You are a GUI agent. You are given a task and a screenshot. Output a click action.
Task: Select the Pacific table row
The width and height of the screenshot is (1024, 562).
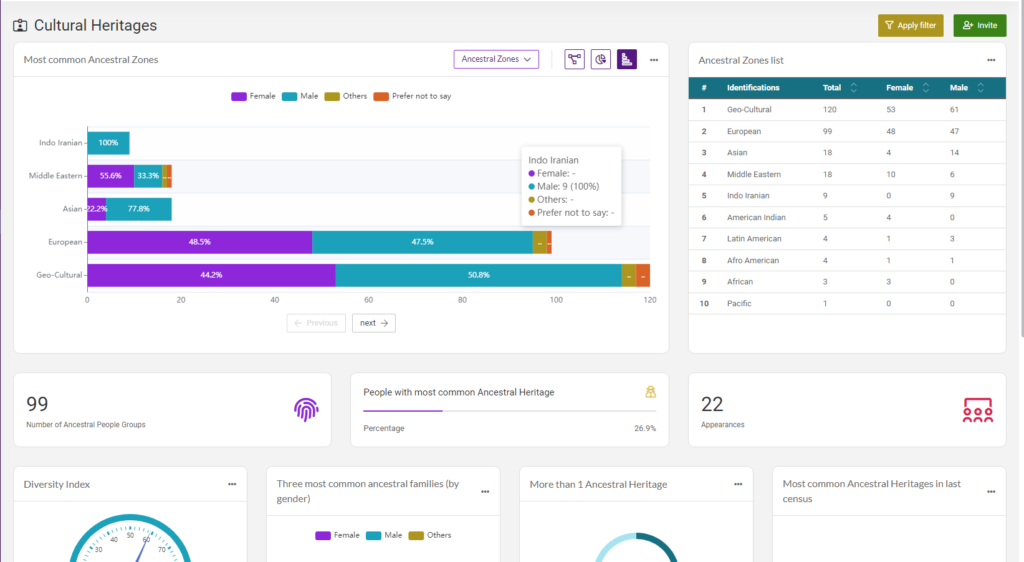847,304
